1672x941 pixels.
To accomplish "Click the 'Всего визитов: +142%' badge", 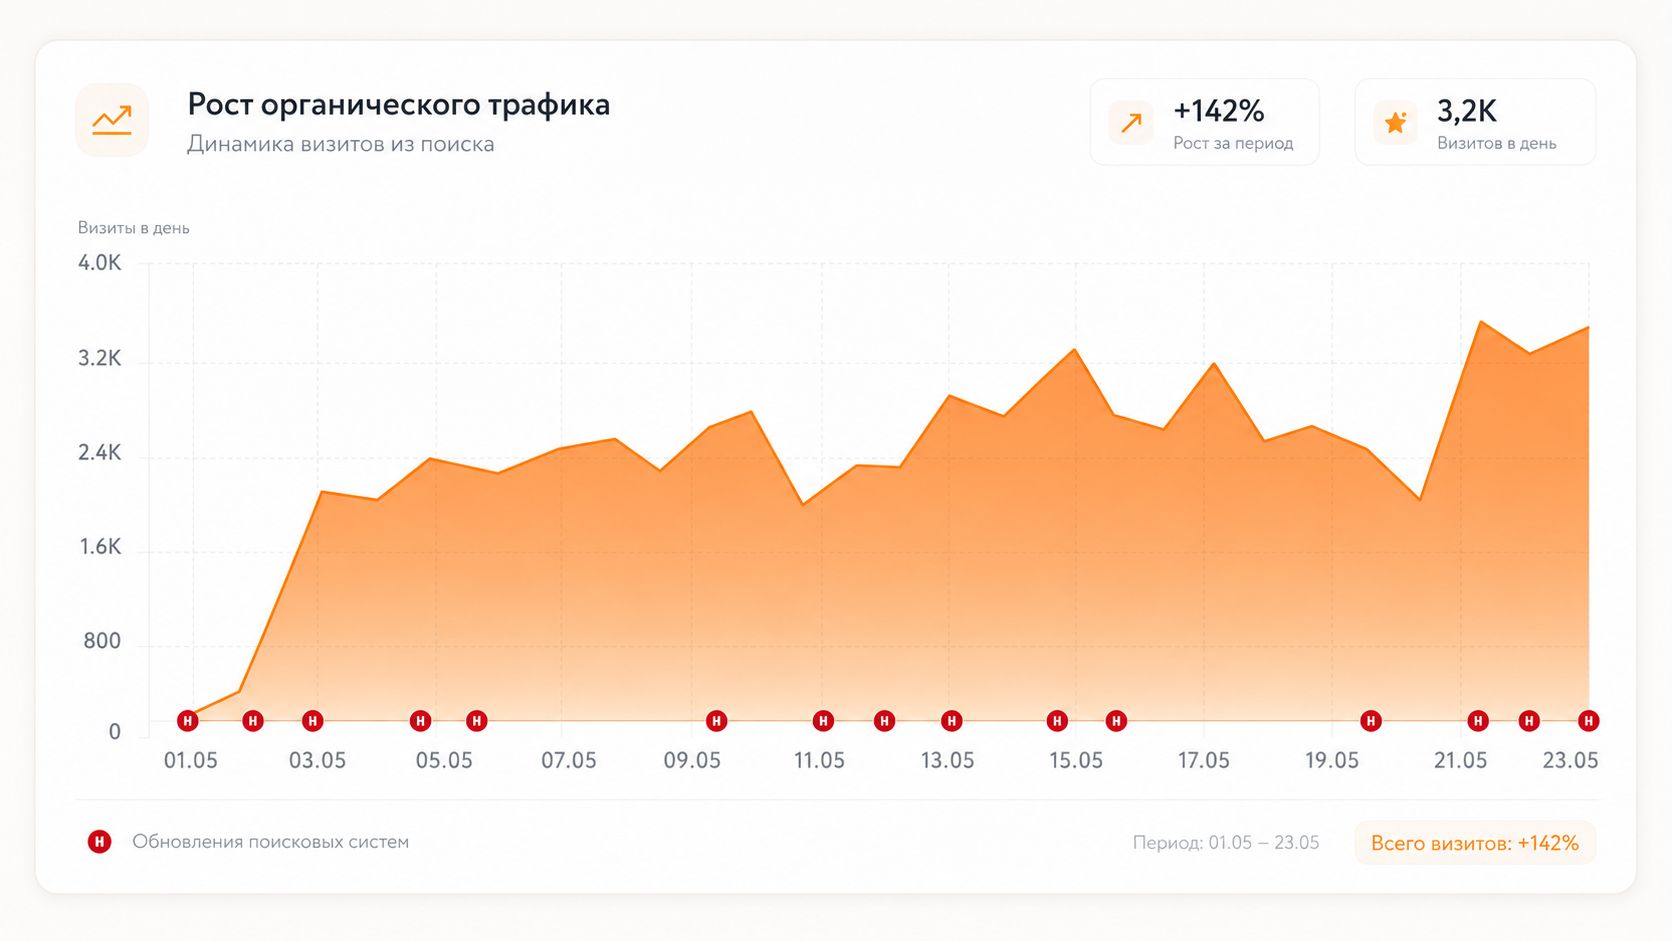I will [x=1475, y=843].
